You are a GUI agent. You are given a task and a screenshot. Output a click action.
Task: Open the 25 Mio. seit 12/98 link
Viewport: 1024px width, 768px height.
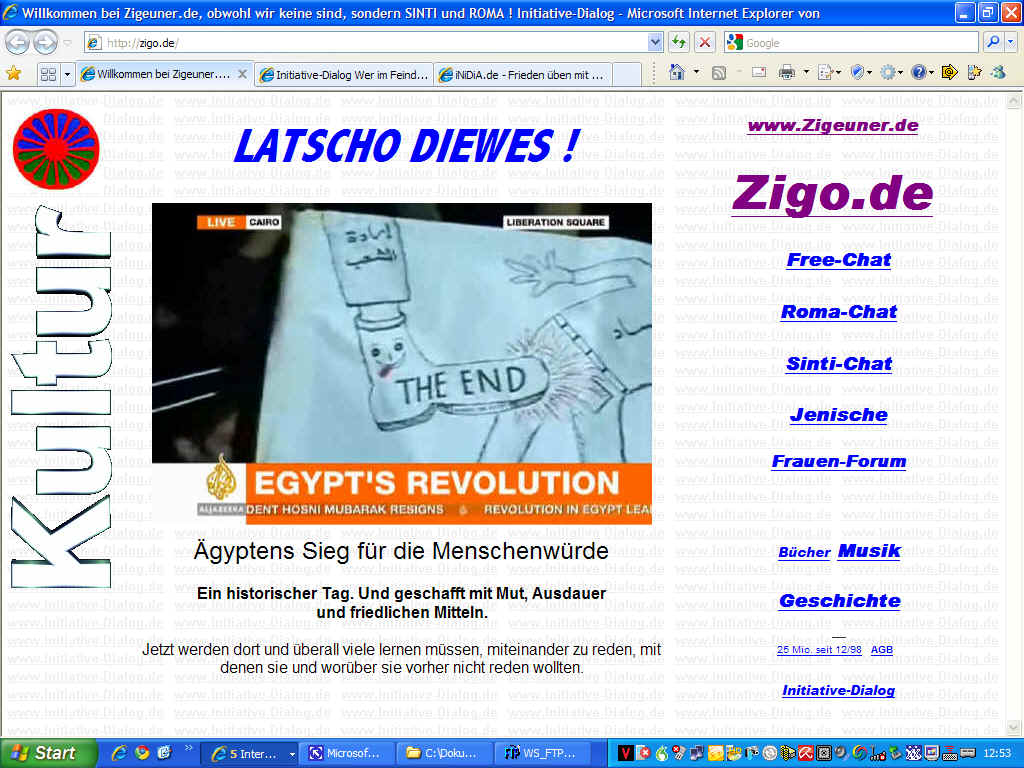pos(819,650)
